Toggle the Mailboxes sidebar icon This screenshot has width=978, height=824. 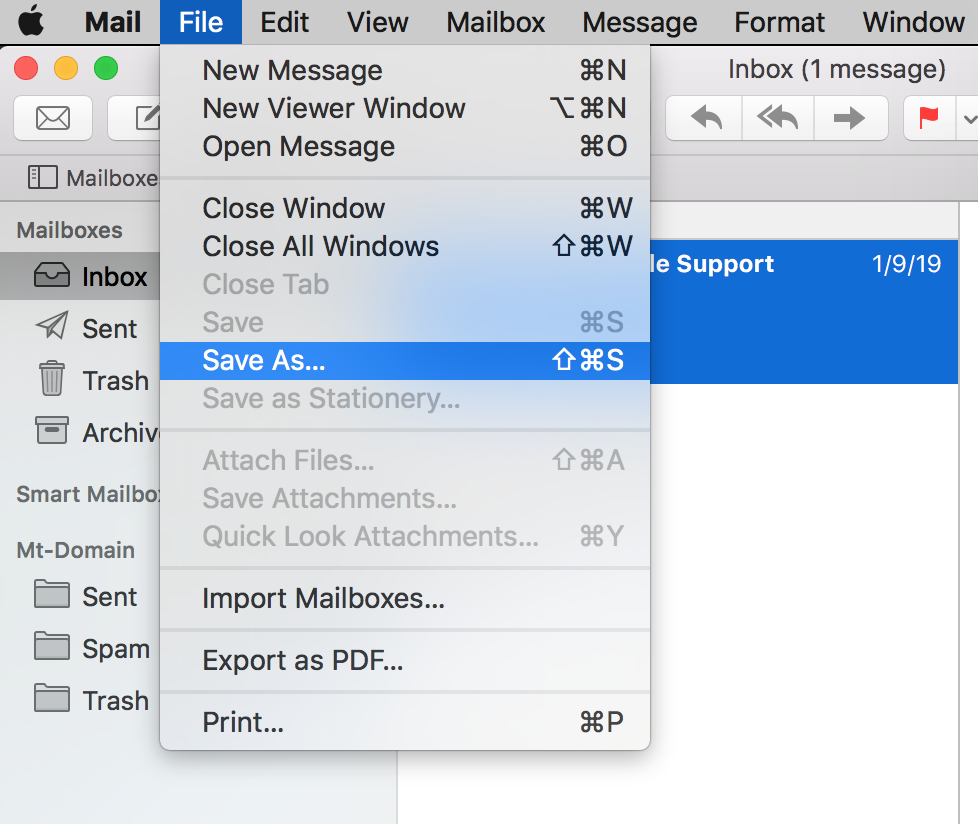pyautogui.click(x=40, y=176)
